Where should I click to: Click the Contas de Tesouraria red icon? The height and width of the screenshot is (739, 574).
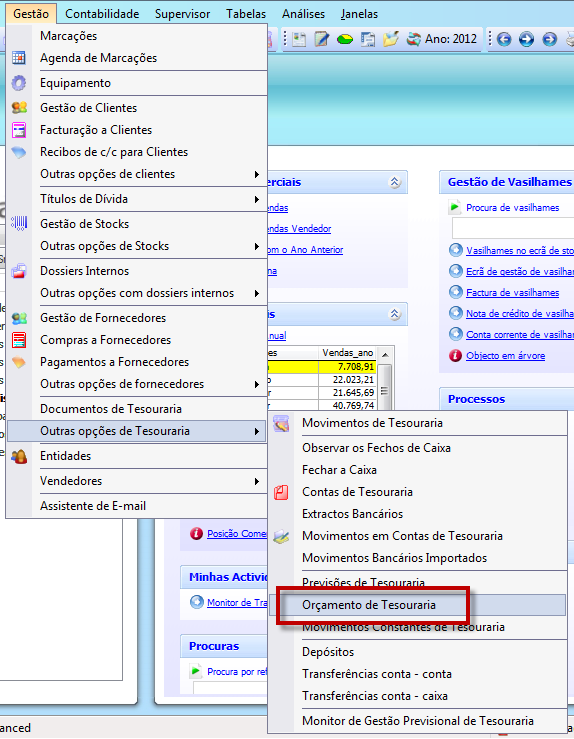tap(281, 492)
